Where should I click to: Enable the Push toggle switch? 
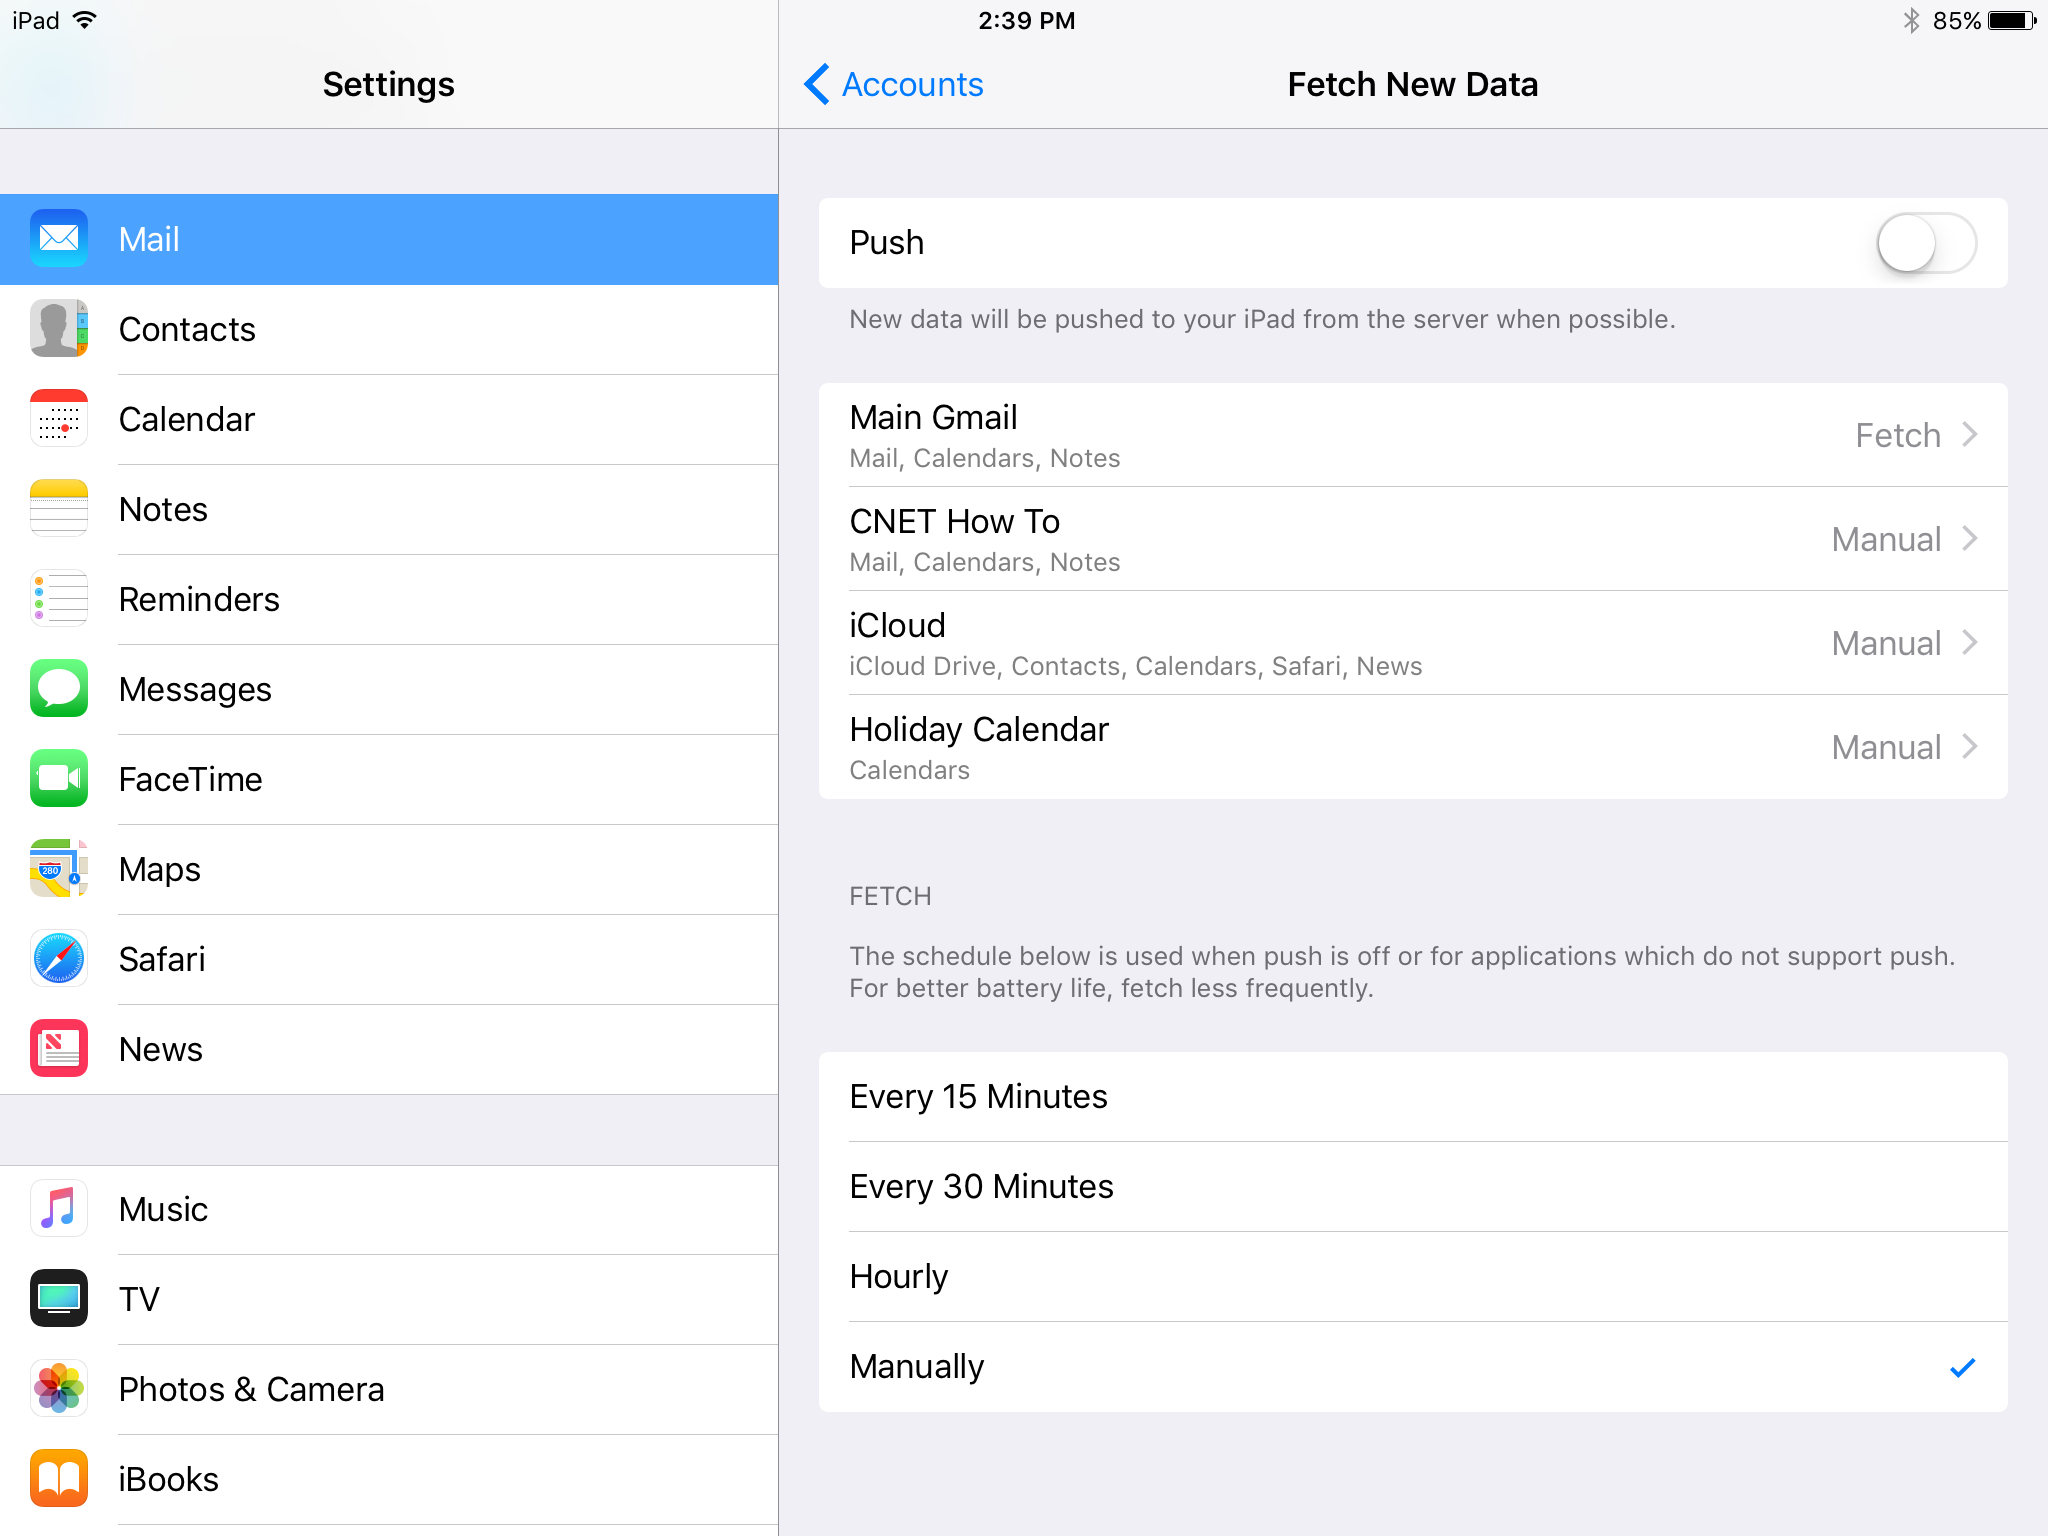point(1926,243)
